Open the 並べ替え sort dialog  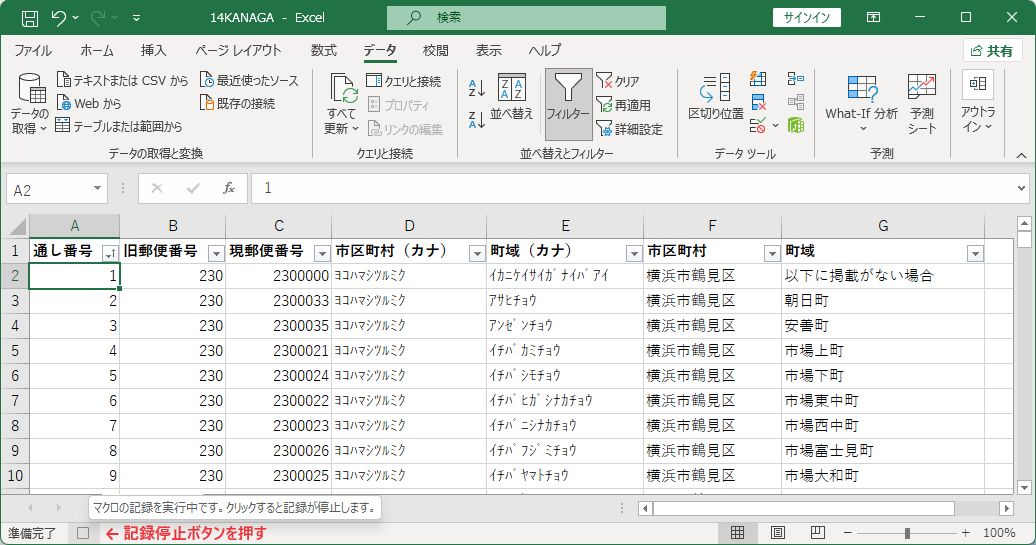tap(511, 98)
